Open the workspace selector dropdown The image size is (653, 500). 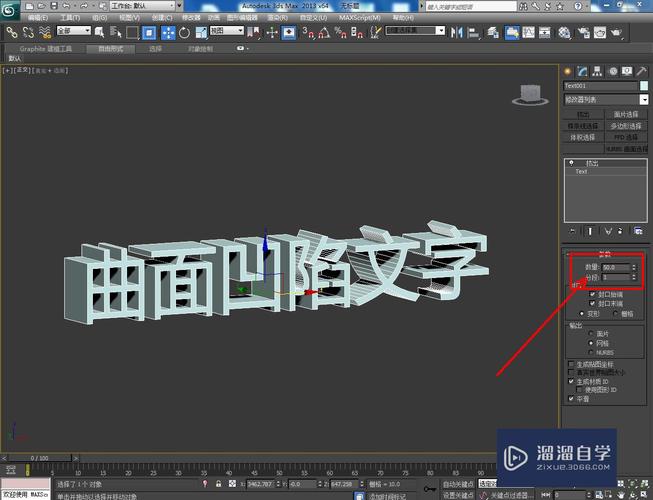142,6
